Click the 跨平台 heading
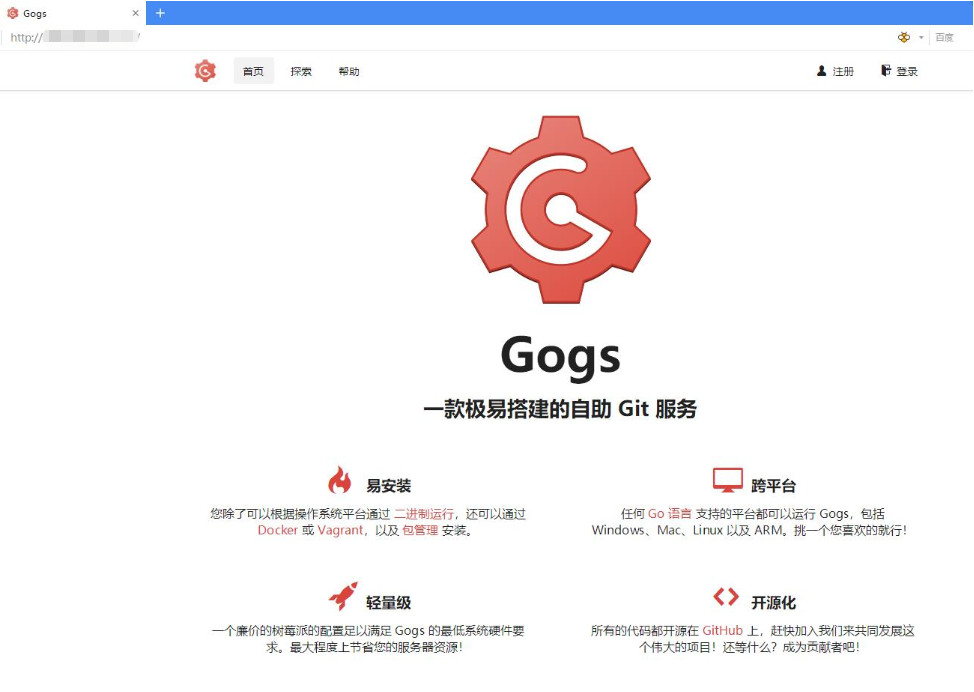 coord(773,486)
